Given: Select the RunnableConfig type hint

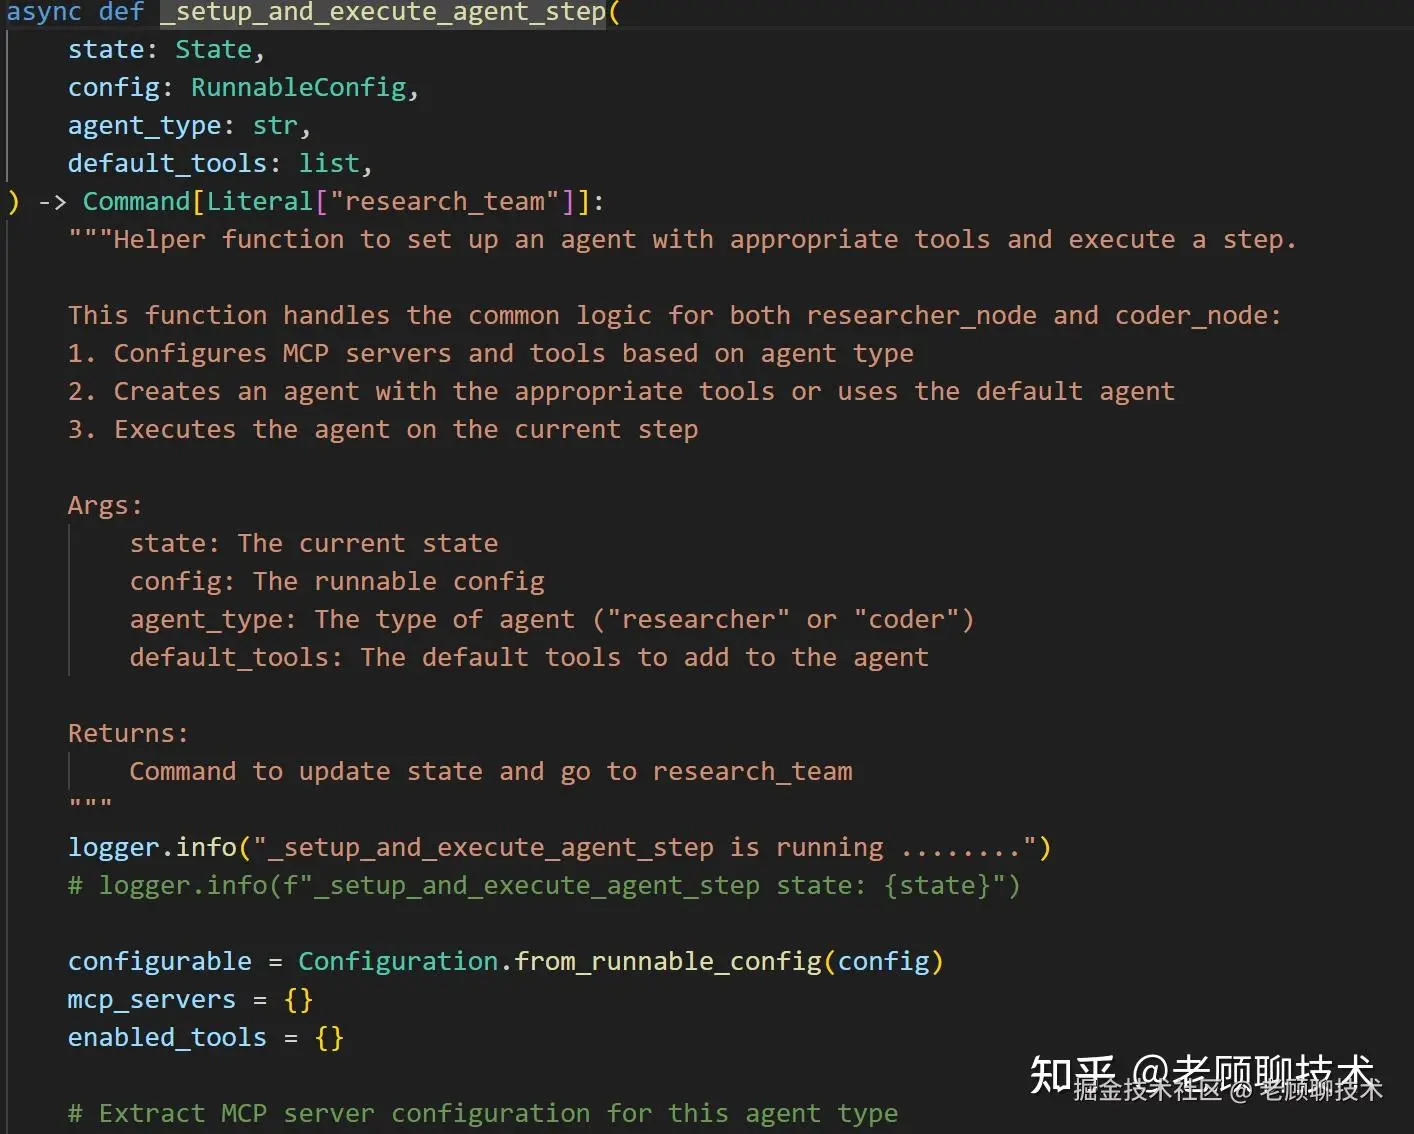Looking at the screenshot, I should pyautogui.click(x=298, y=88).
